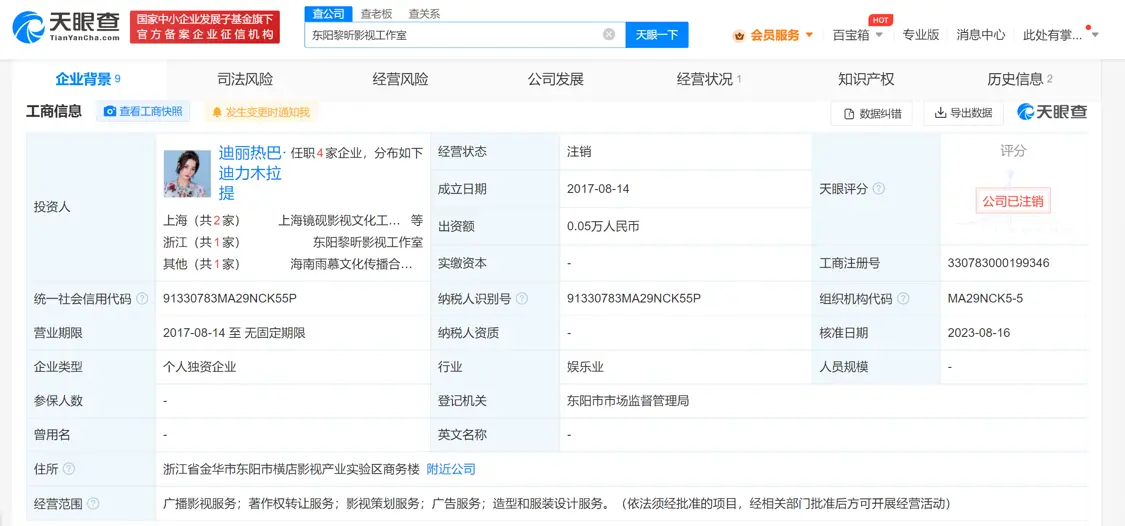Screen dimensions: 1125x526
Task: Click the help icon next to 纳税人识别号
Action: 522,299
